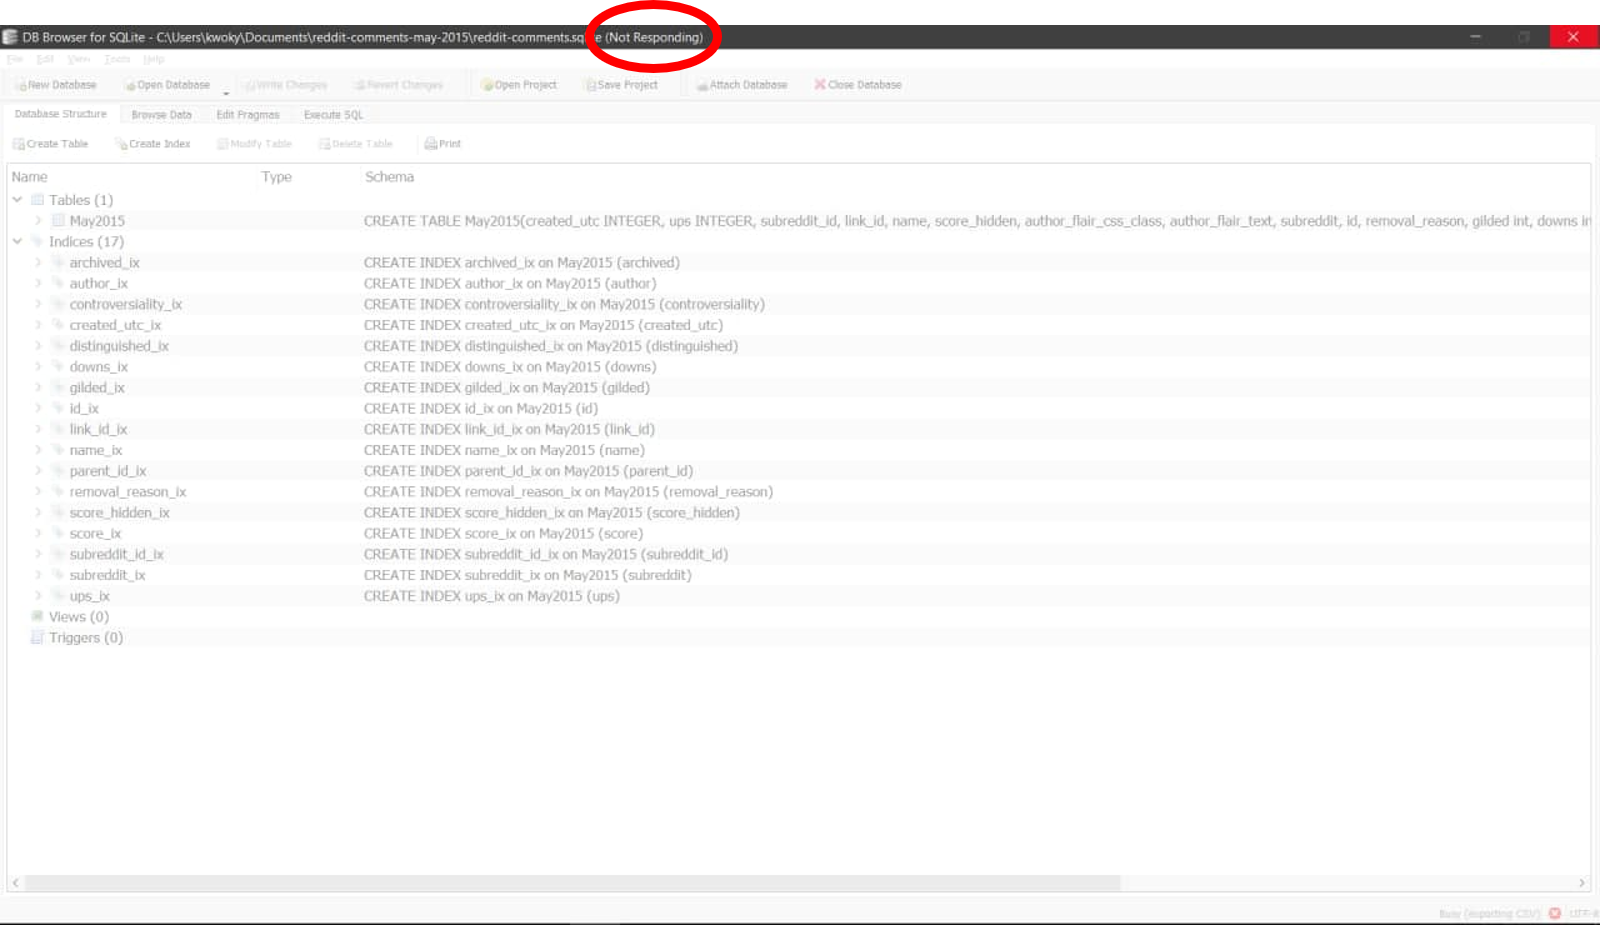The image size is (1600, 925).
Task: Switch to the Execute SQL tab
Action: pos(334,115)
